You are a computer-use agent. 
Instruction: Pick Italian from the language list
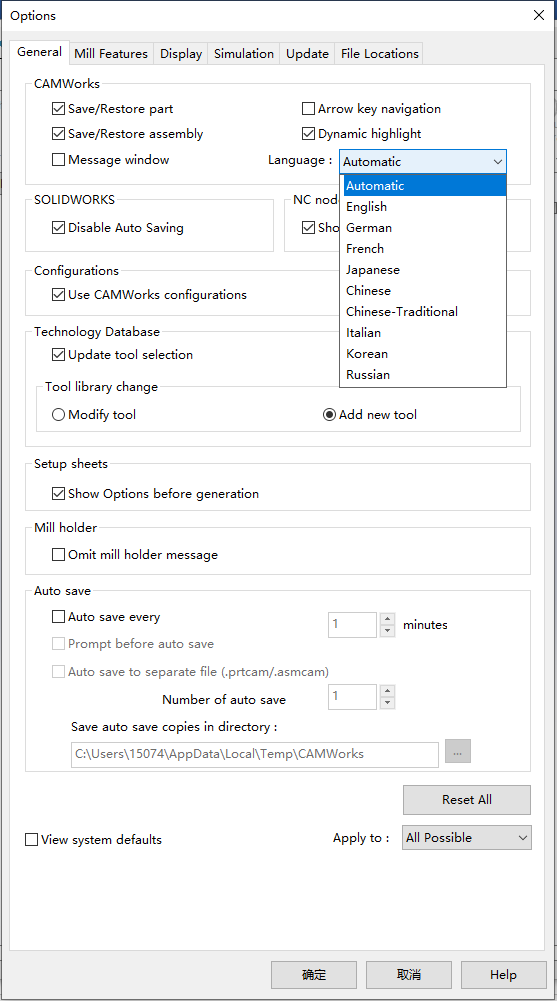(423, 333)
